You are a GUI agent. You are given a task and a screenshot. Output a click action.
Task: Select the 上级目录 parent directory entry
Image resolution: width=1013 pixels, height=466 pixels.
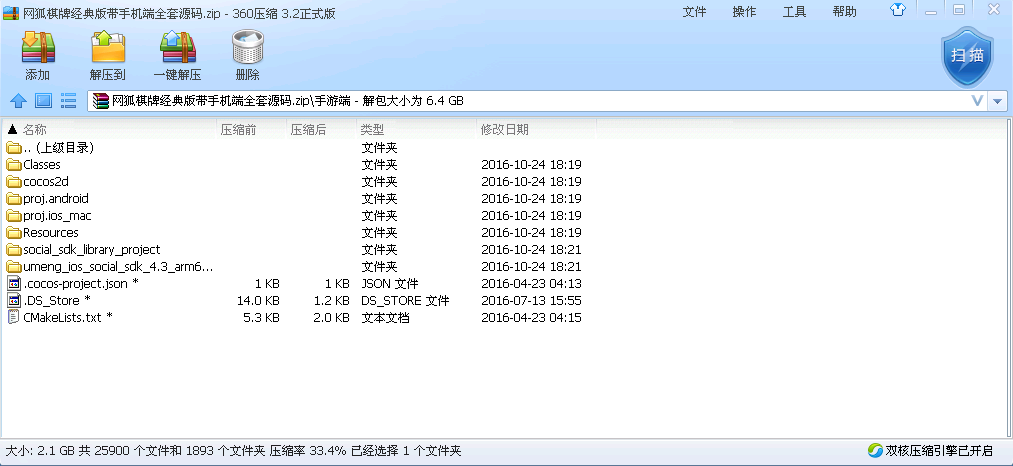pyautogui.click(x=58, y=147)
